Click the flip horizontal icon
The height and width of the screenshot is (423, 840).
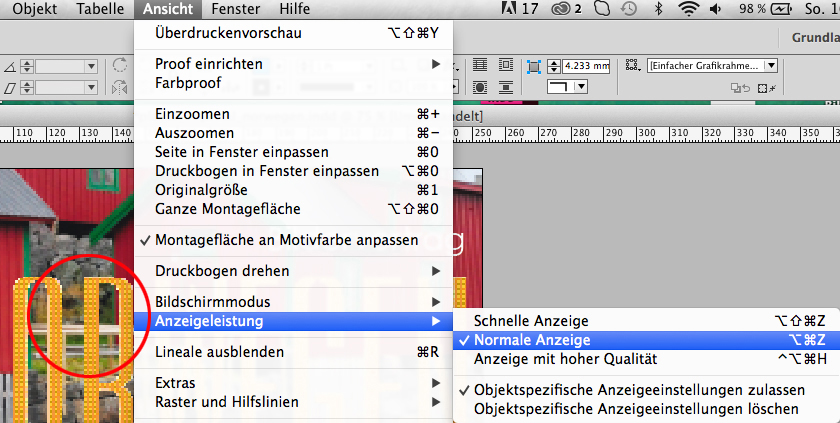point(120,89)
